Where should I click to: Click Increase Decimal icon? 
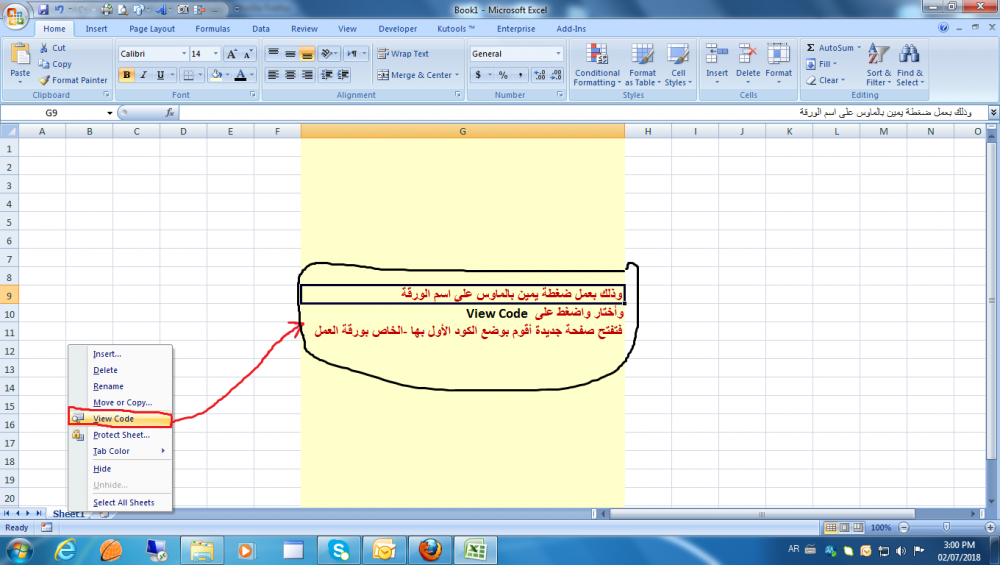click(x=540, y=75)
